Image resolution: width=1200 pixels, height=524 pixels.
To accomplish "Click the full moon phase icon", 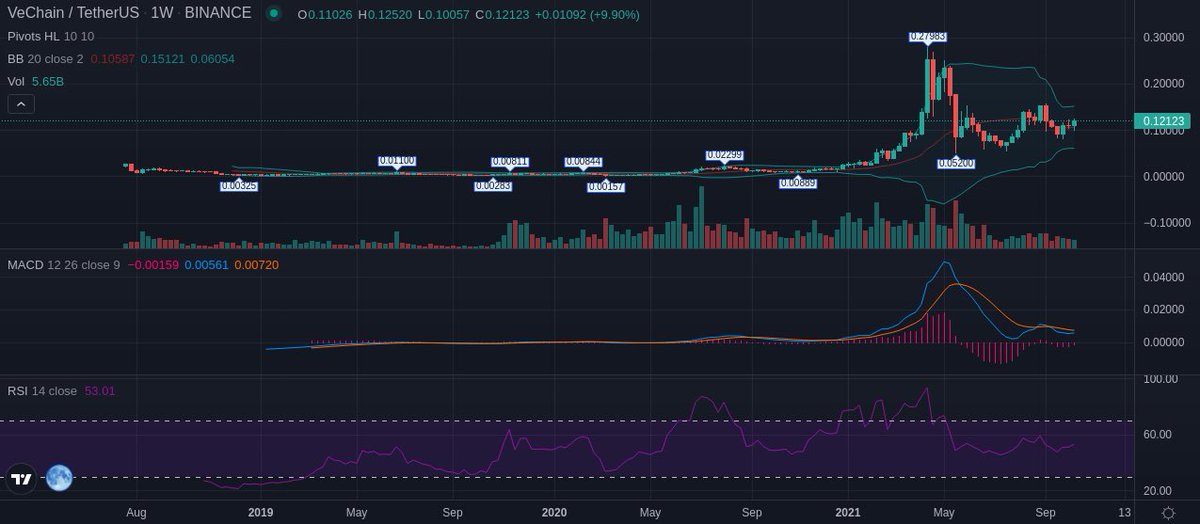I will coord(59,479).
